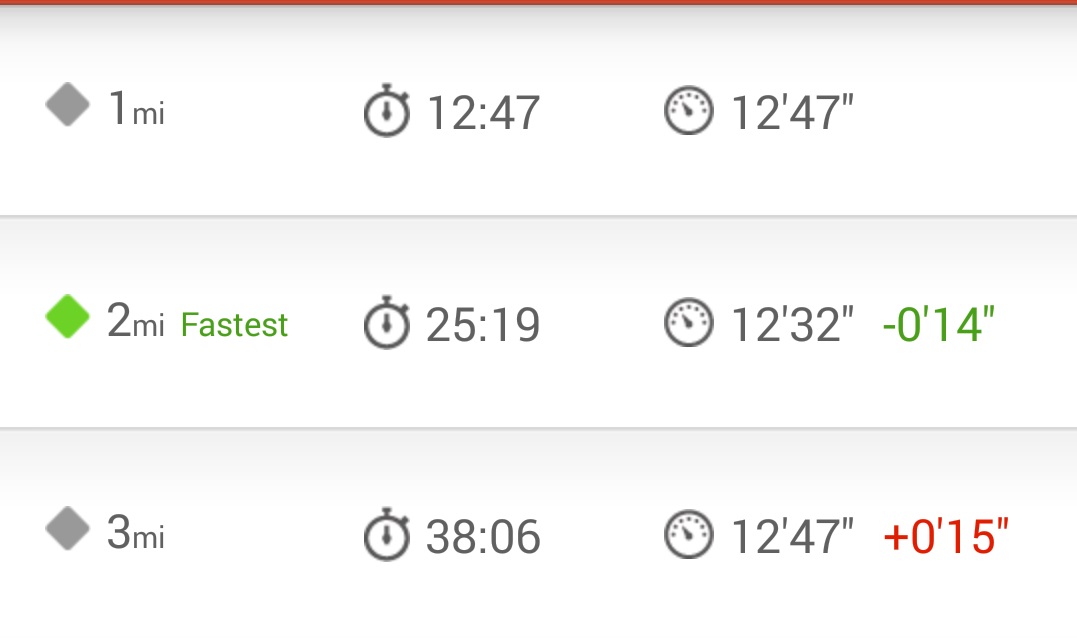The width and height of the screenshot is (1077, 638).
Task: Click the green diamond marker for mile 2
Action: pos(68,318)
